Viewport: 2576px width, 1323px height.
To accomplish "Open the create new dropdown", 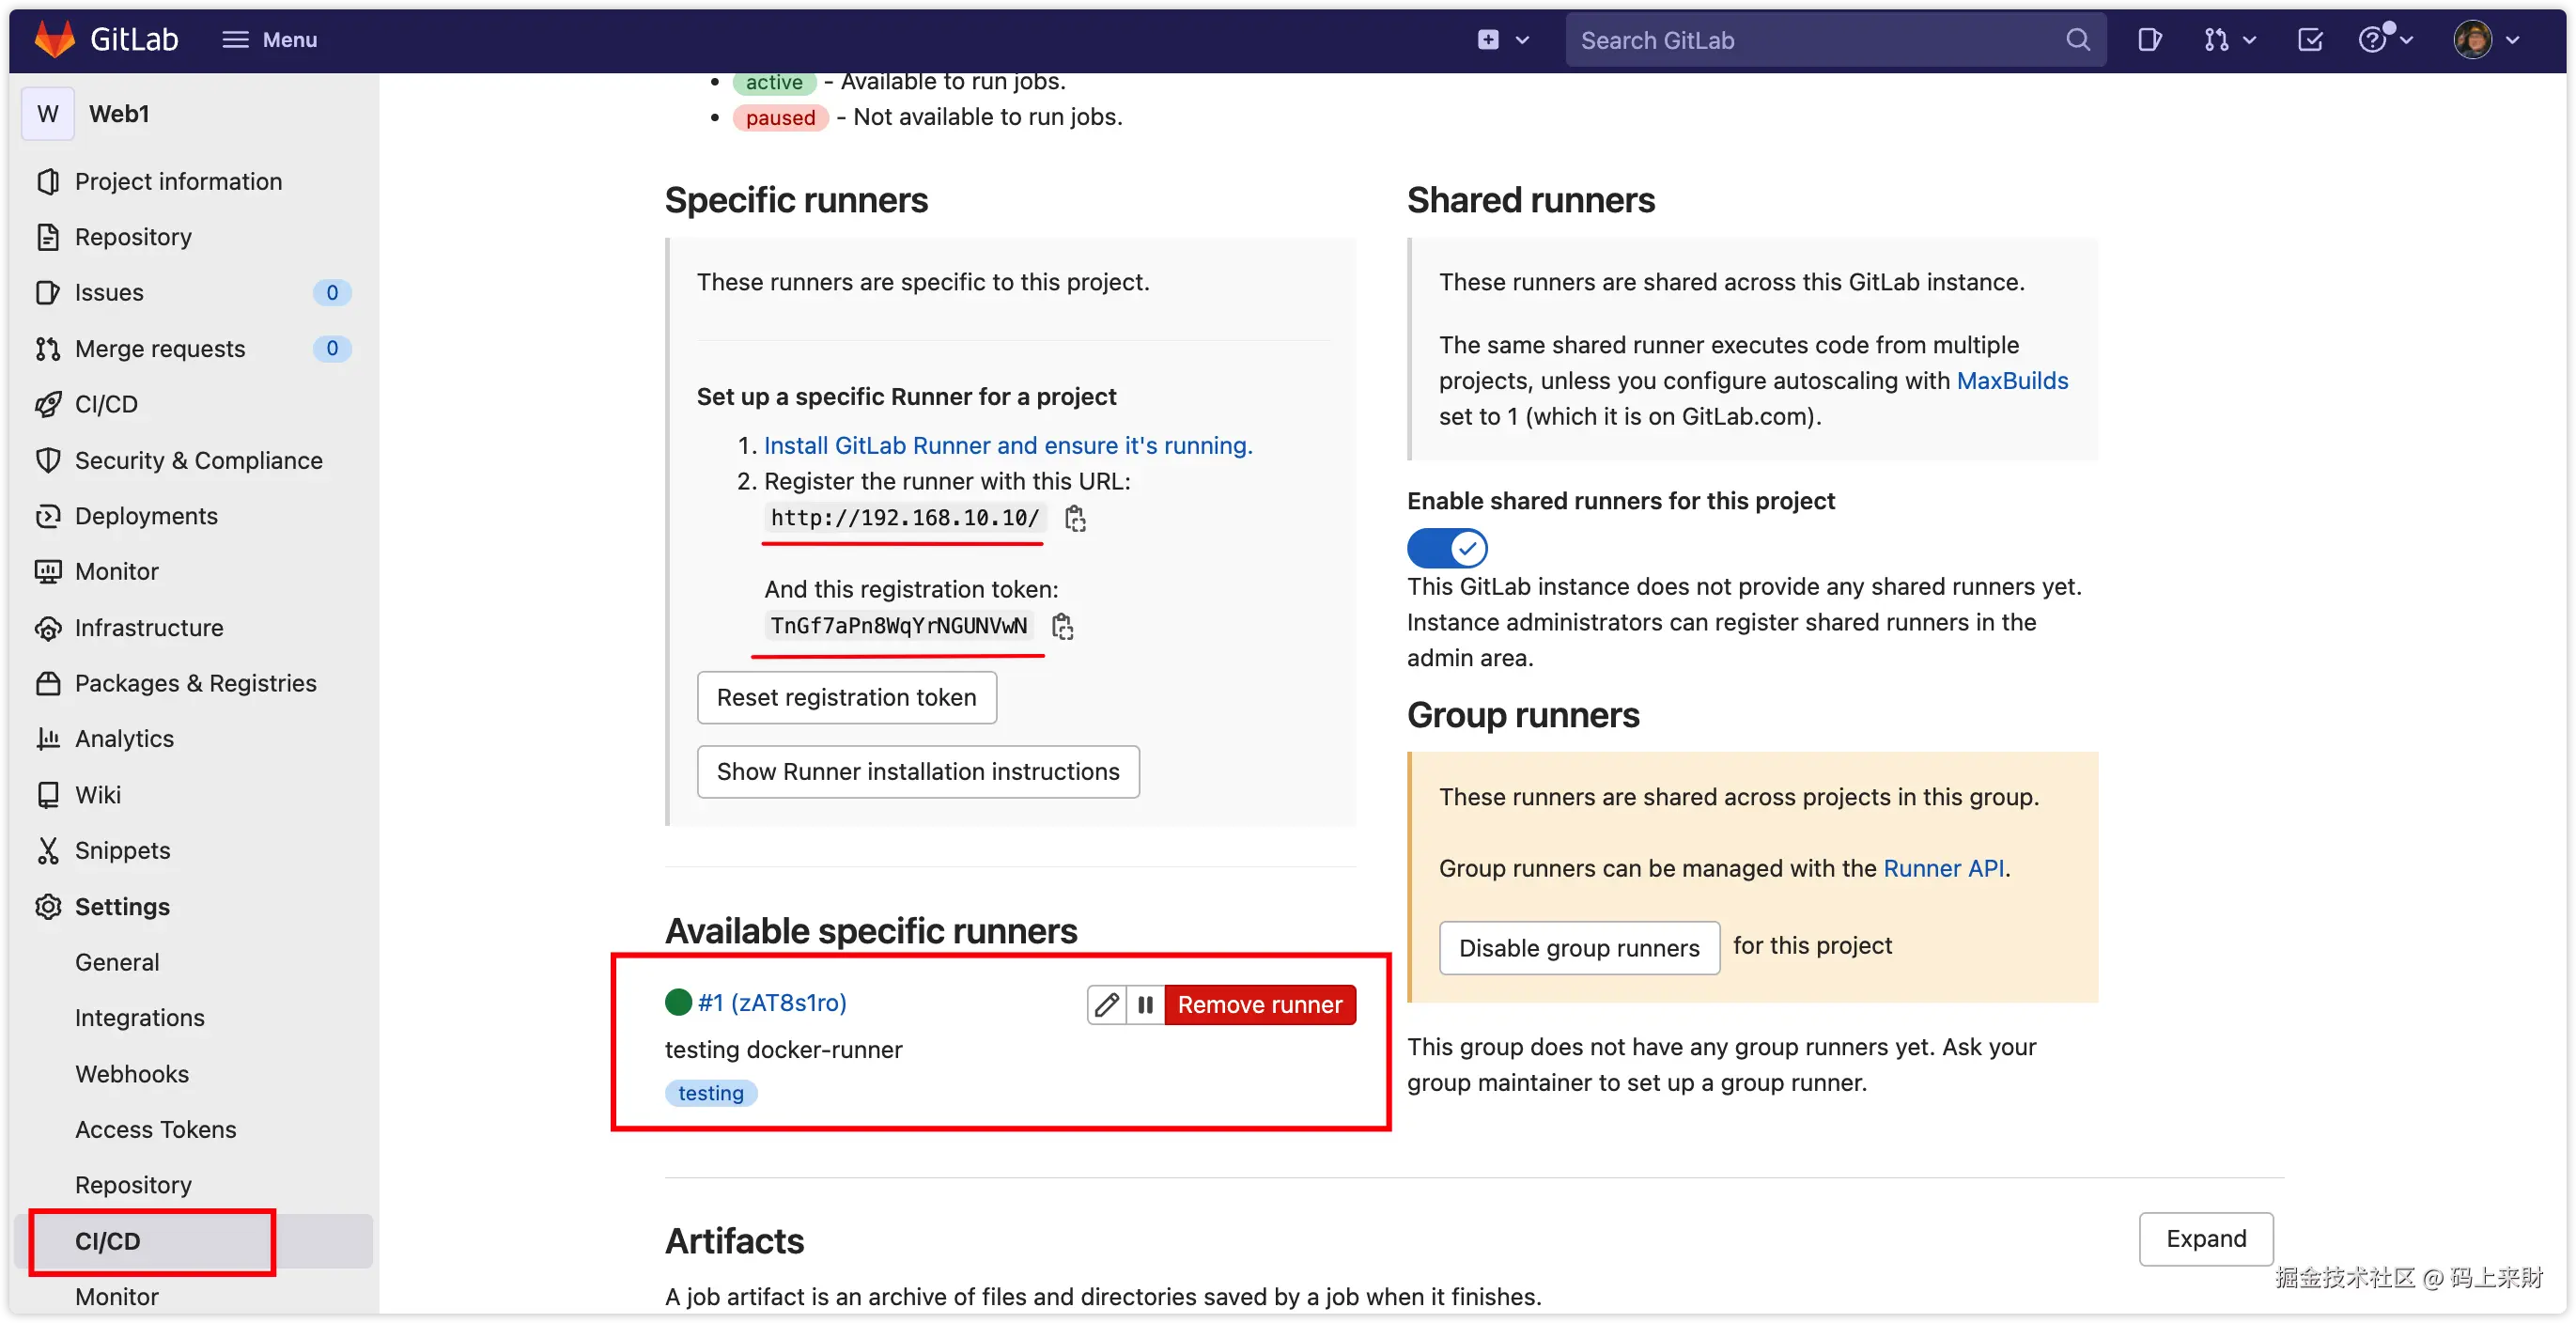I will pyautogui.click(x=1503, y=40).
